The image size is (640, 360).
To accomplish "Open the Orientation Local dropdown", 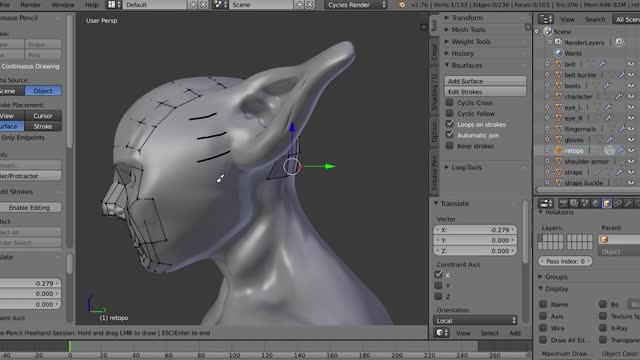I will coord(475,320).
